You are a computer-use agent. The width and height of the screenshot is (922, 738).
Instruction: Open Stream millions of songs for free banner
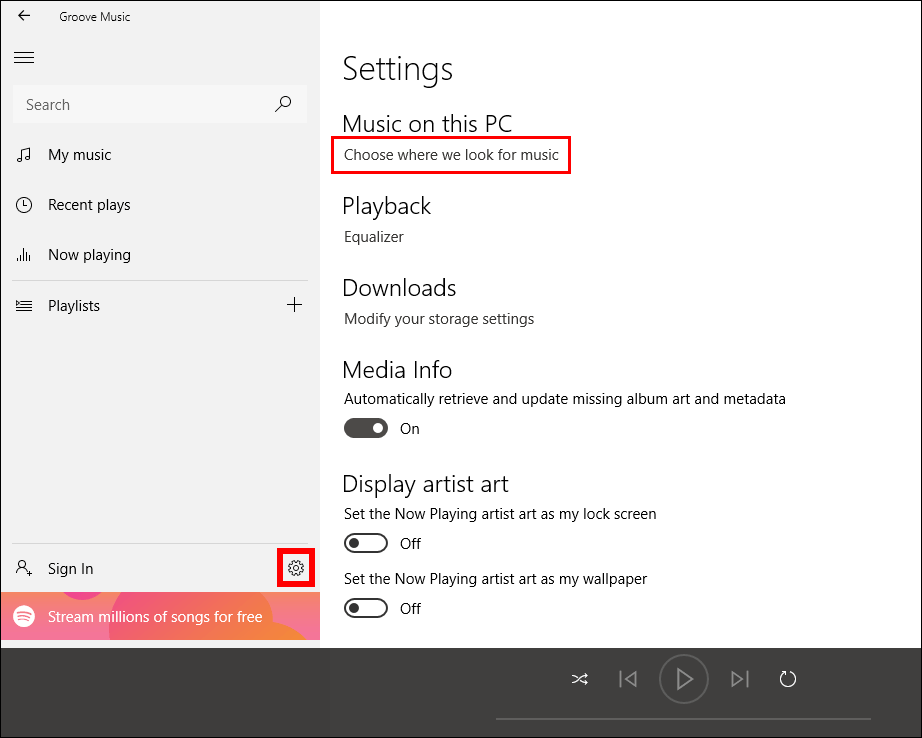[x=160, y=616]
